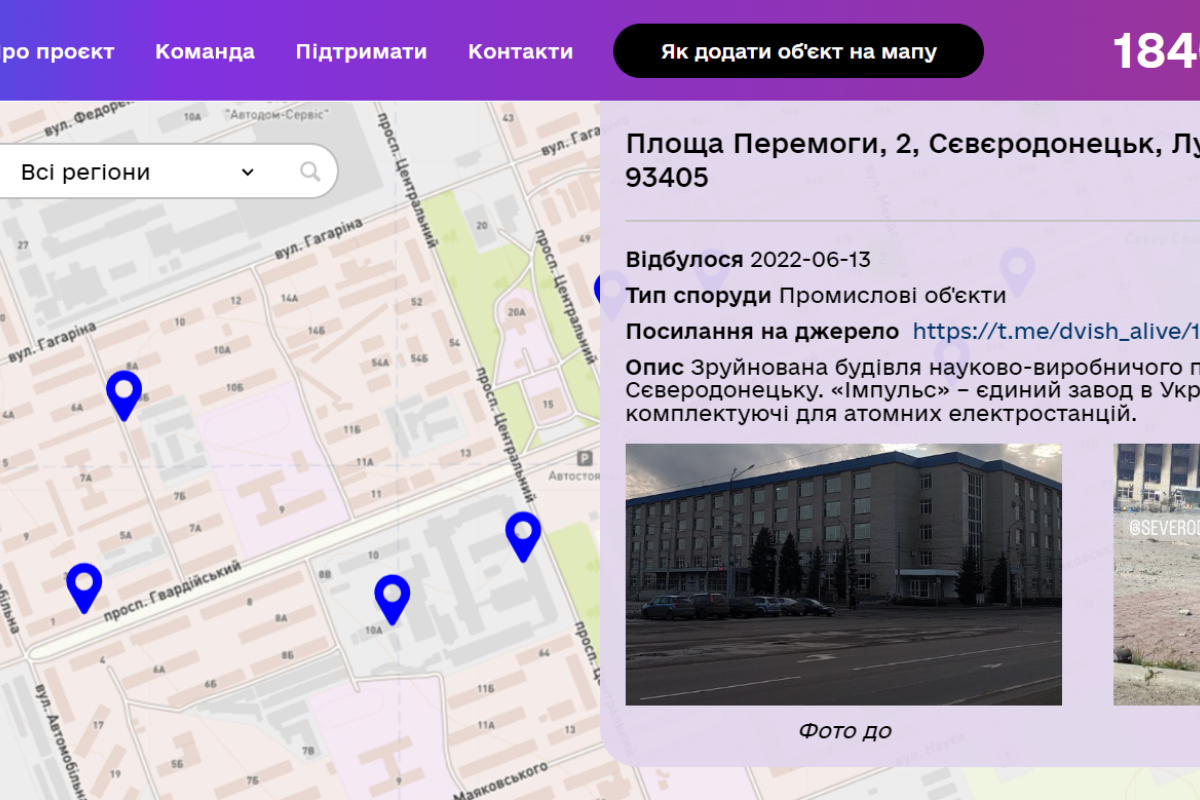Image resolution: width=1200 pixels, height=800 pixels.
Task: Select the pin on просп. Гвардійський at left
Action: [x=84, y=585]
